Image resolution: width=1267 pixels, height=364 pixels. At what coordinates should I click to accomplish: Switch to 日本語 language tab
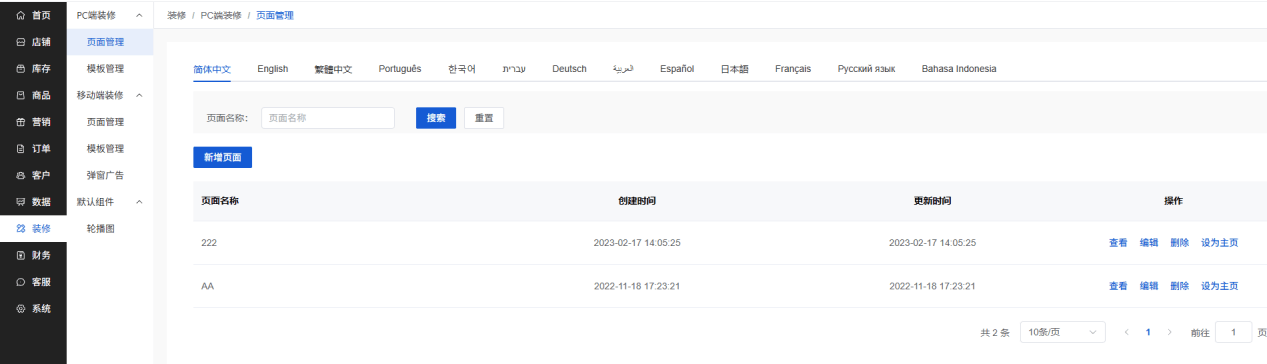click(x=735, y=69)
